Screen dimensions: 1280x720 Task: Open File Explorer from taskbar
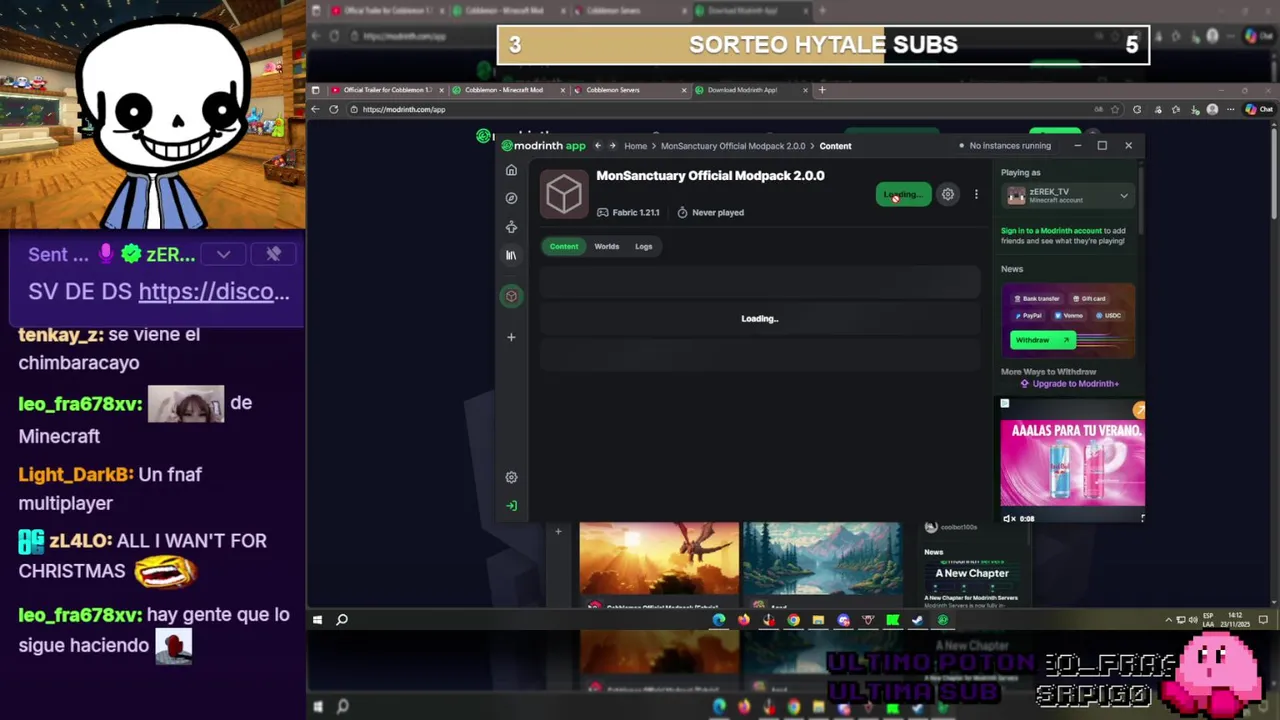[x=818, y=620]
